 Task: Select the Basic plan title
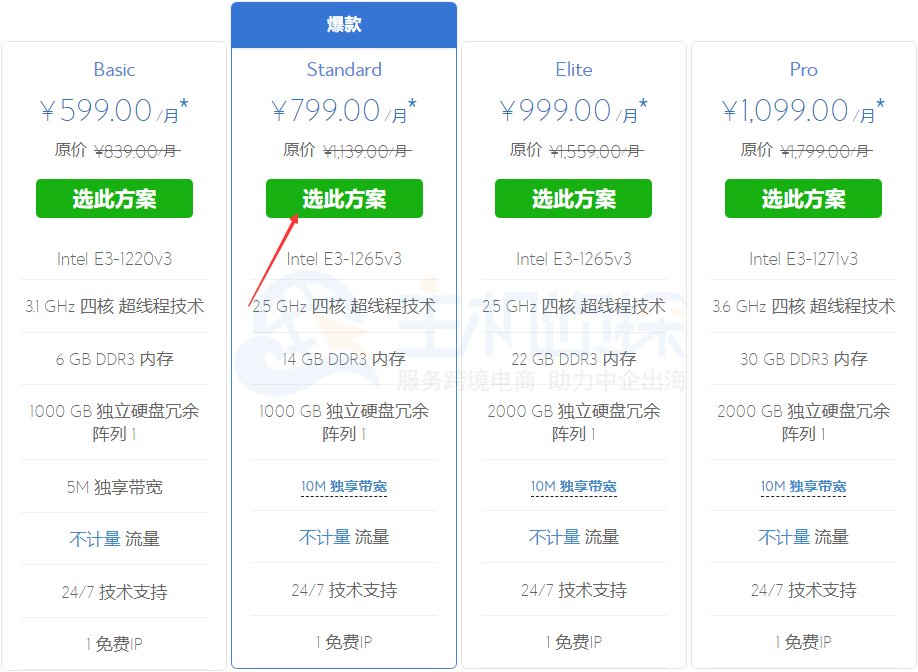(x=113, y=69)
